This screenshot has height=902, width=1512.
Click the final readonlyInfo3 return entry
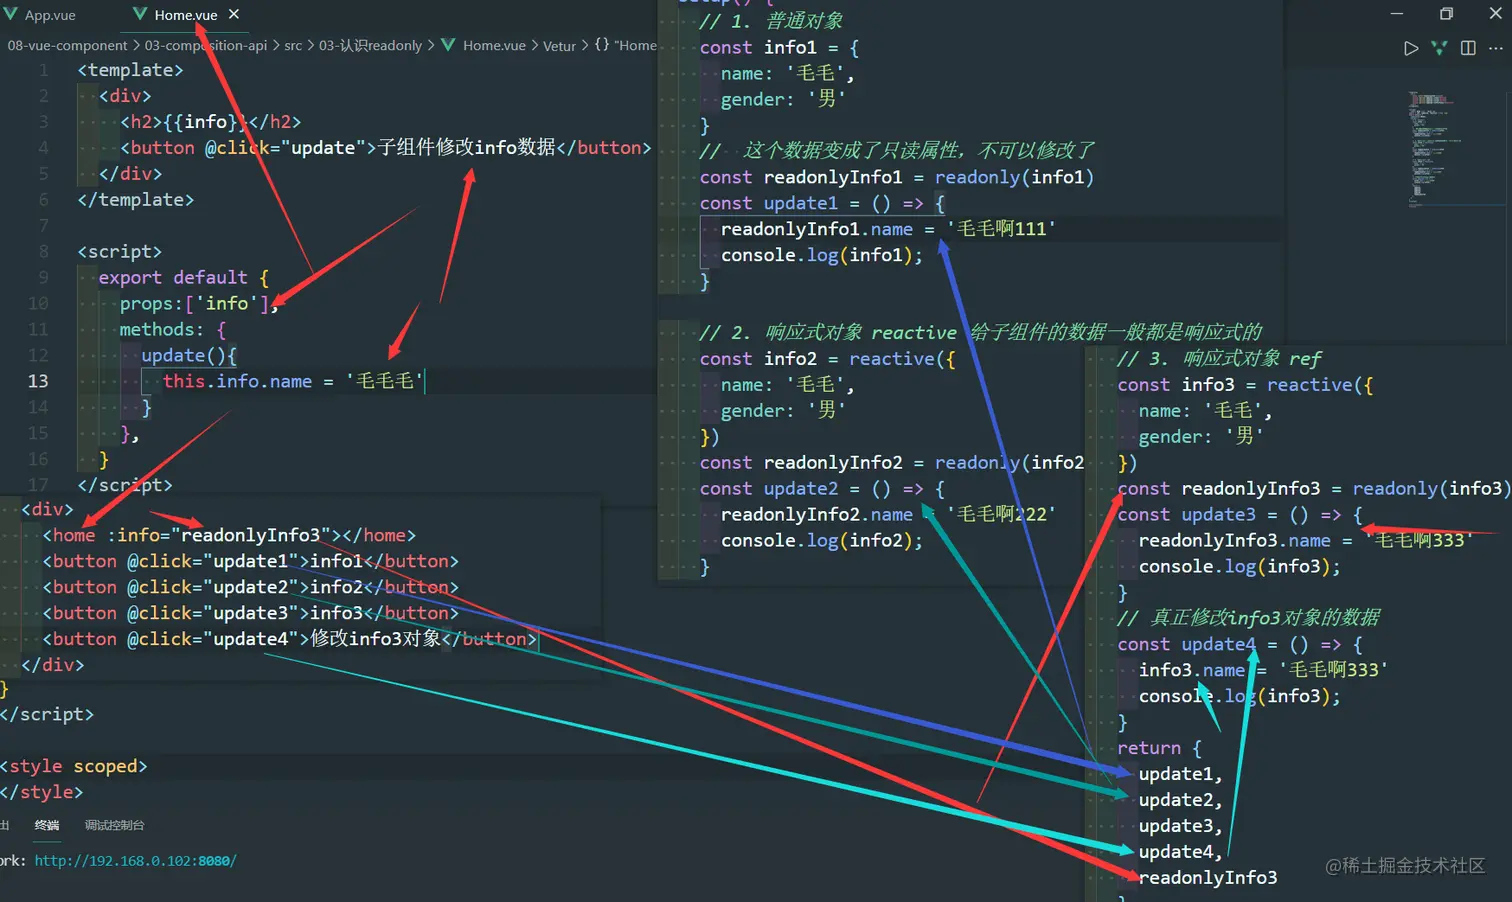(x=1208, y=878)
